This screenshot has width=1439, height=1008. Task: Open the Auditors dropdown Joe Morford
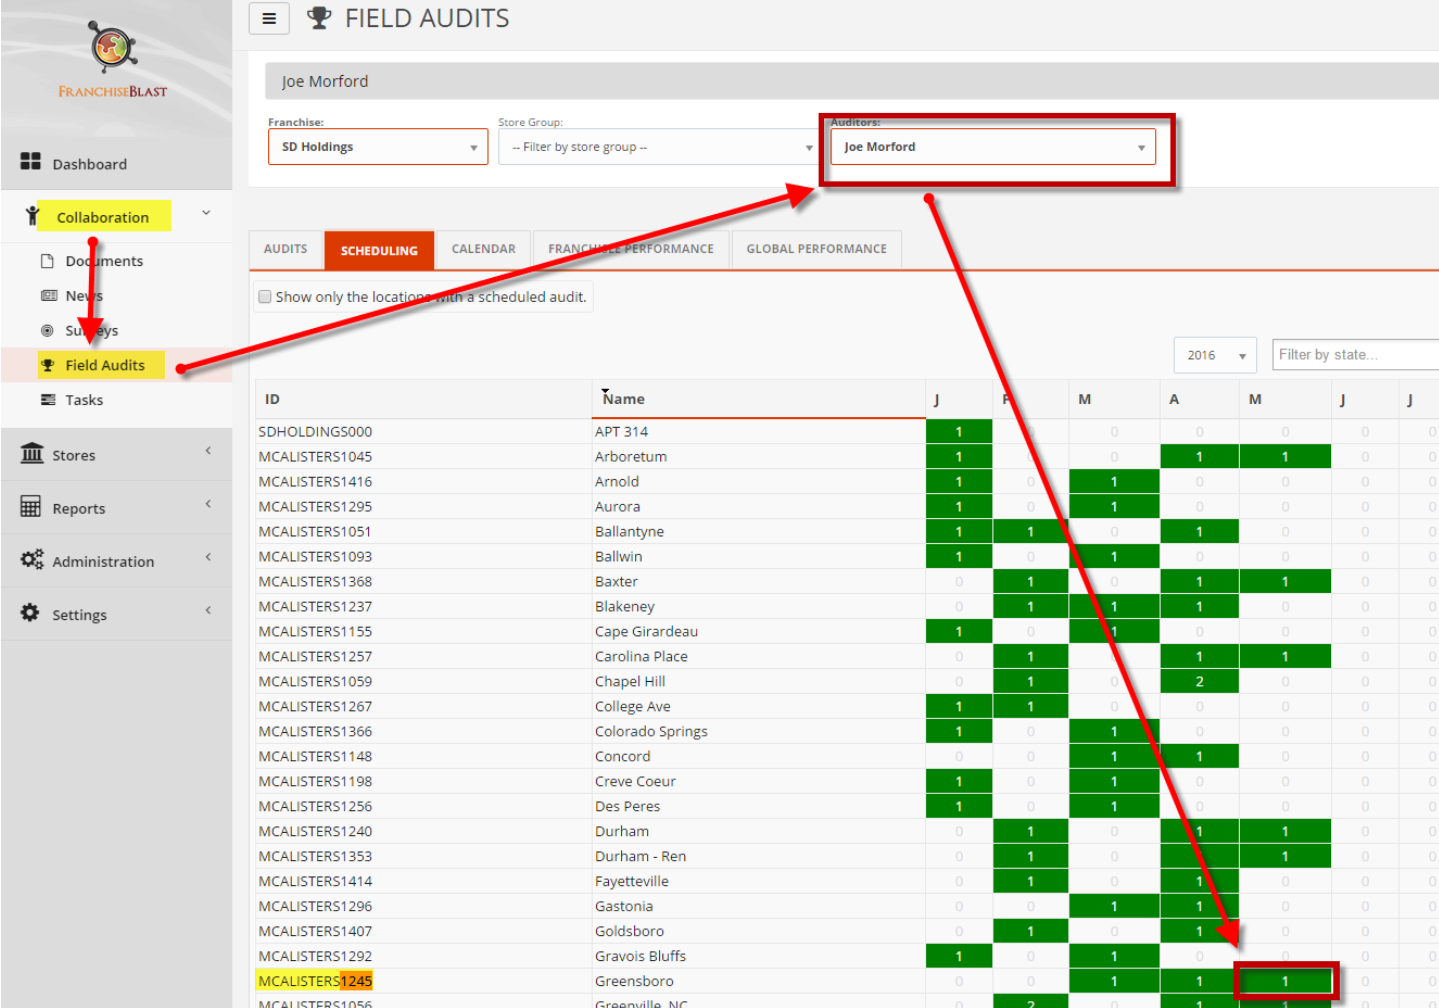pos(993,147)
